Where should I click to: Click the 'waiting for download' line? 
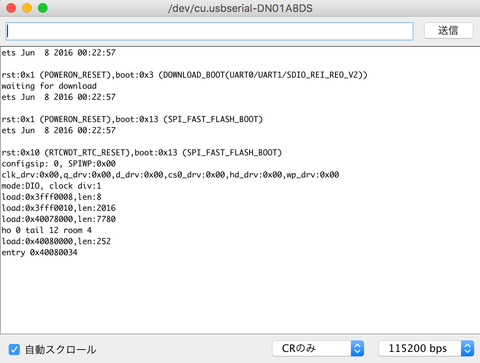49,86
